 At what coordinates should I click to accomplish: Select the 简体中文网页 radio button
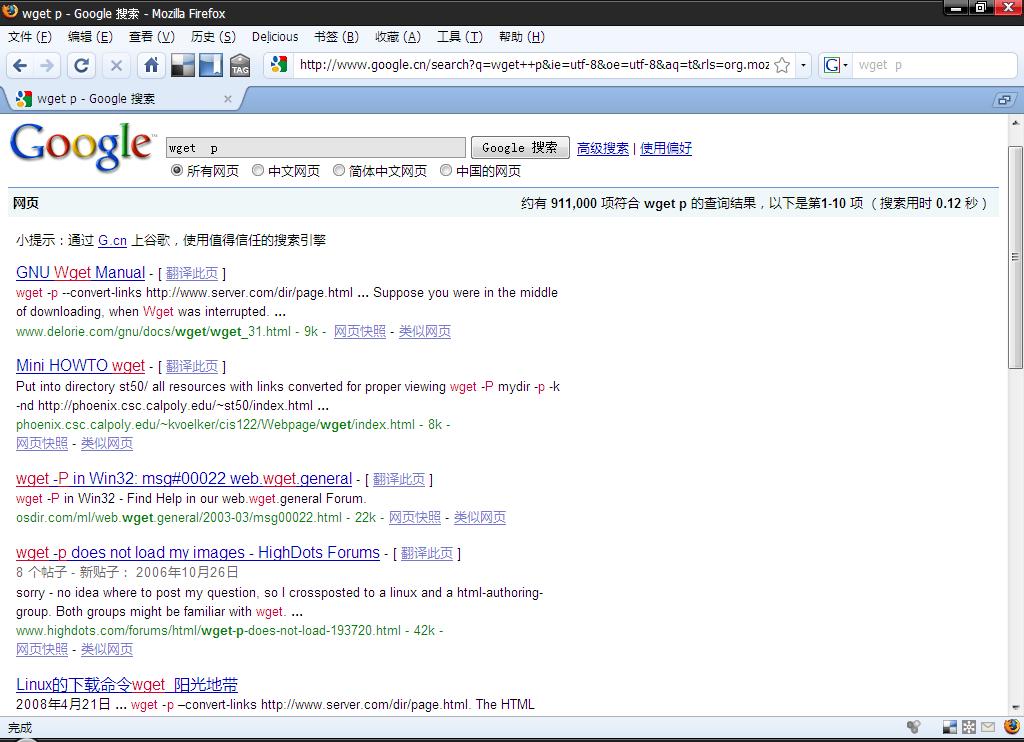(338, 170)
